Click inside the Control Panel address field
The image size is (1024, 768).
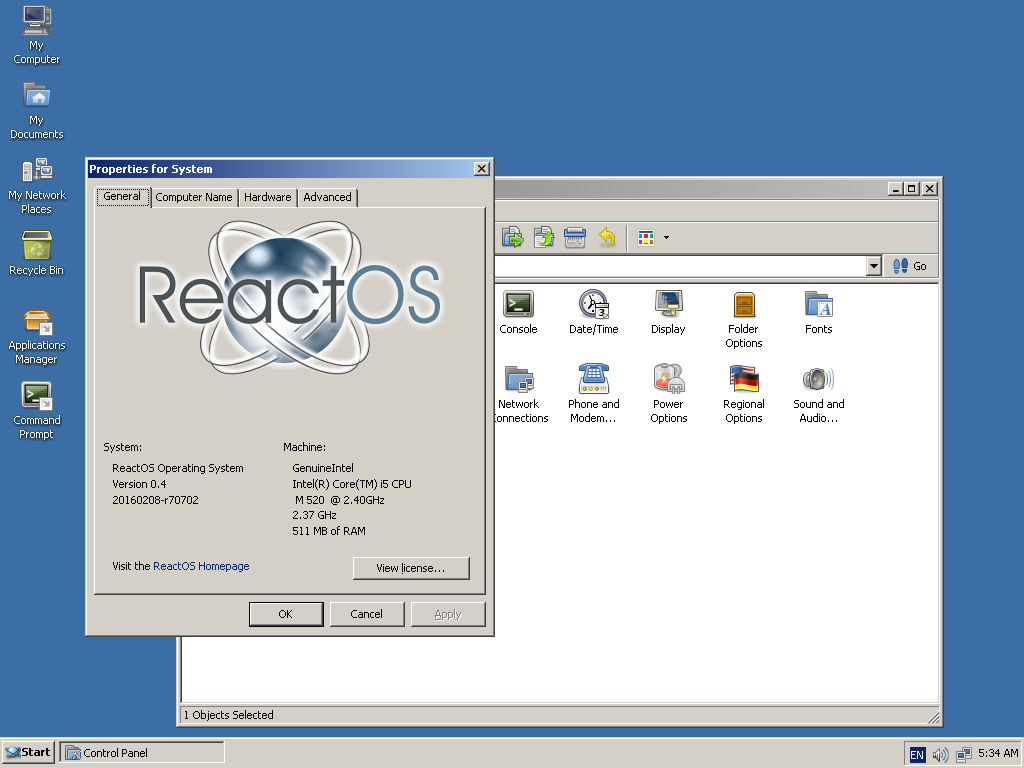tap(679, 266)
